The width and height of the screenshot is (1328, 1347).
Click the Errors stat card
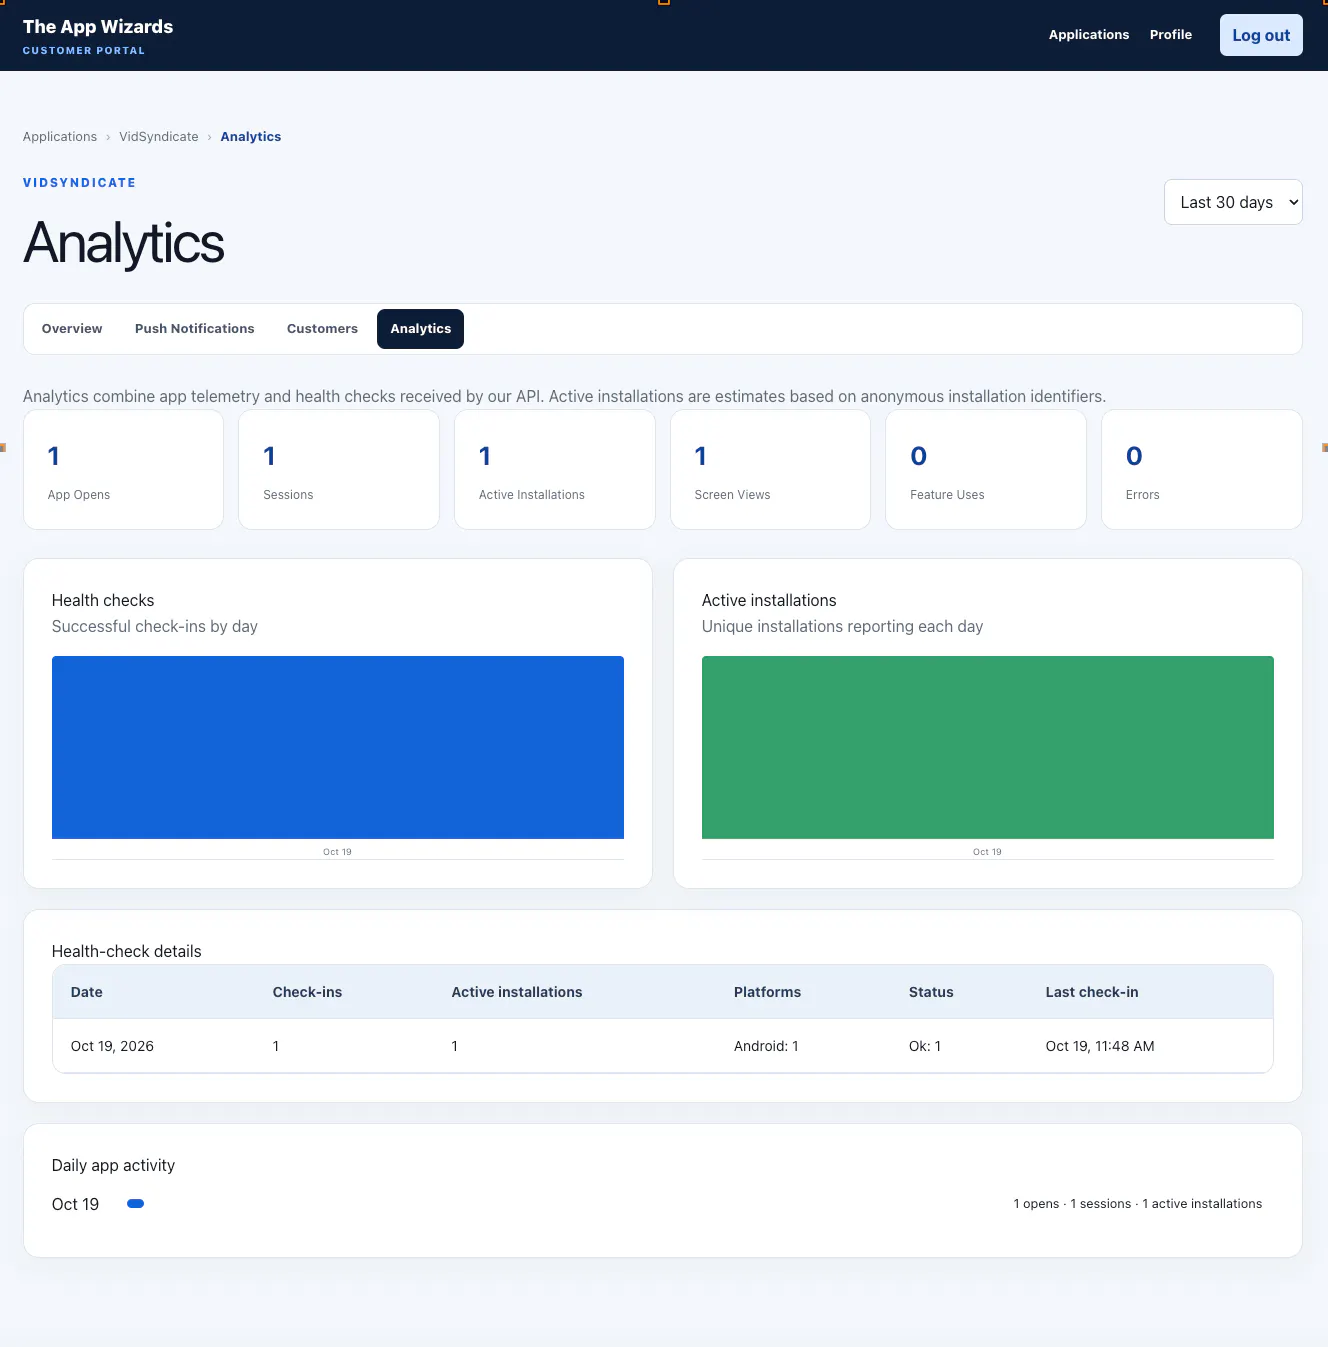coord(1202,470)
